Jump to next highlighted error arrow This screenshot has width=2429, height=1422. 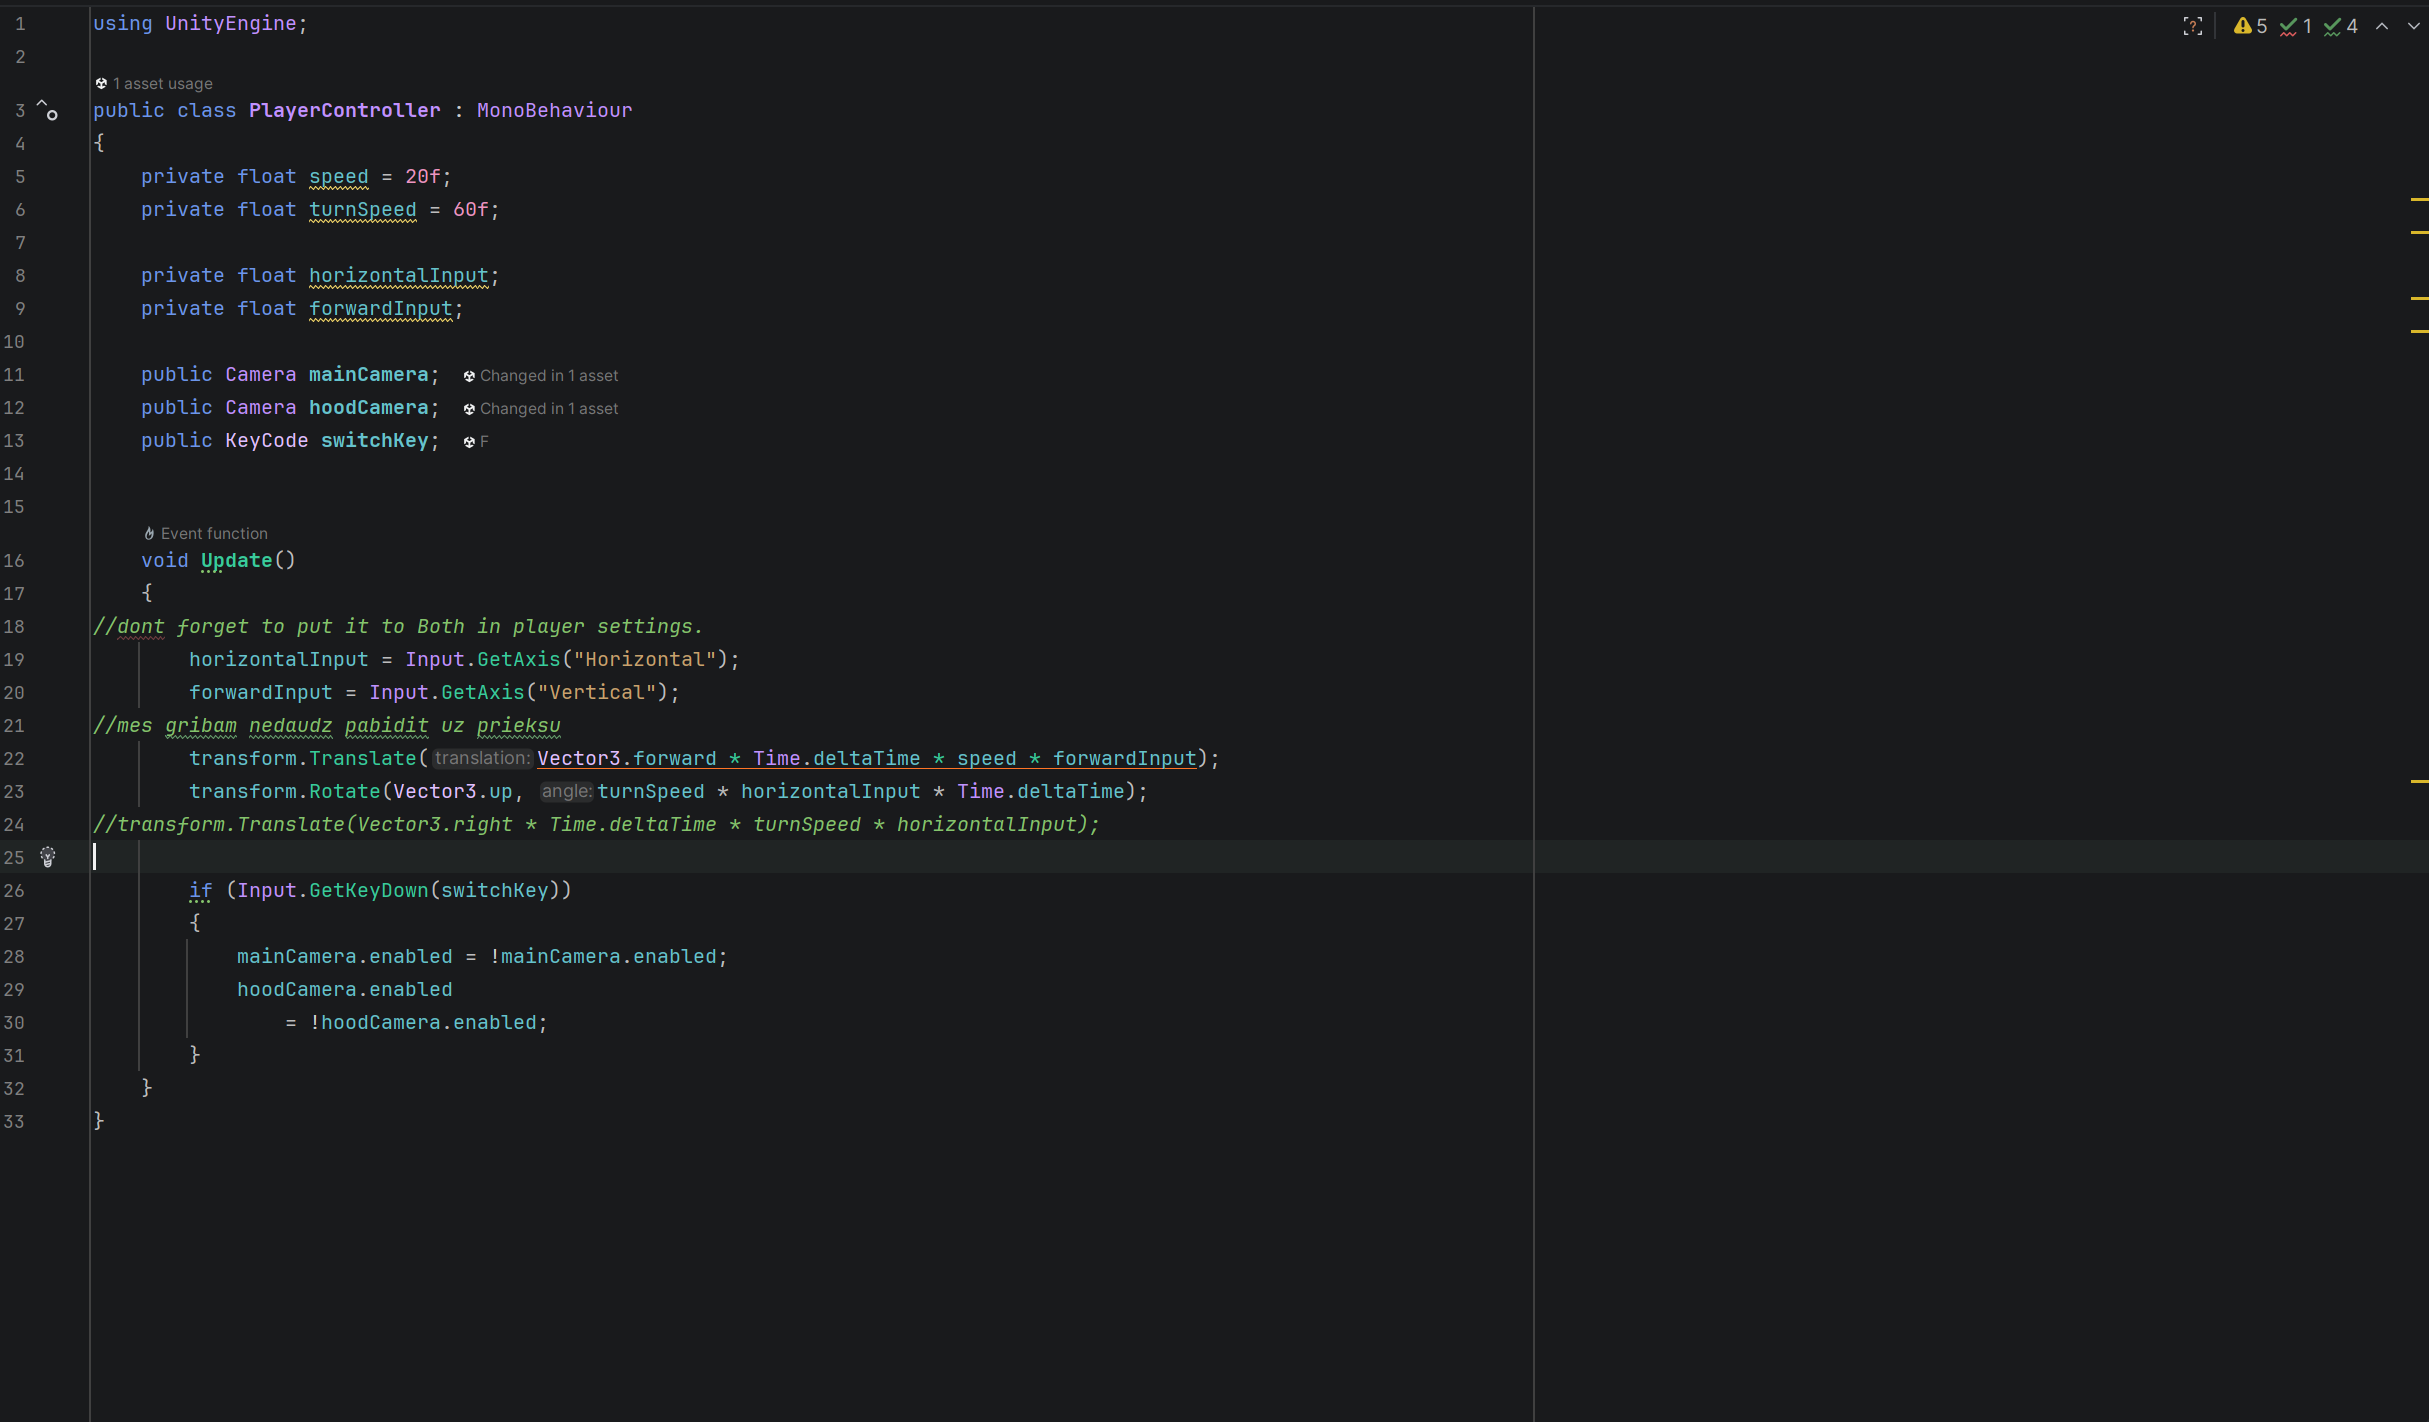point(2413,27)
